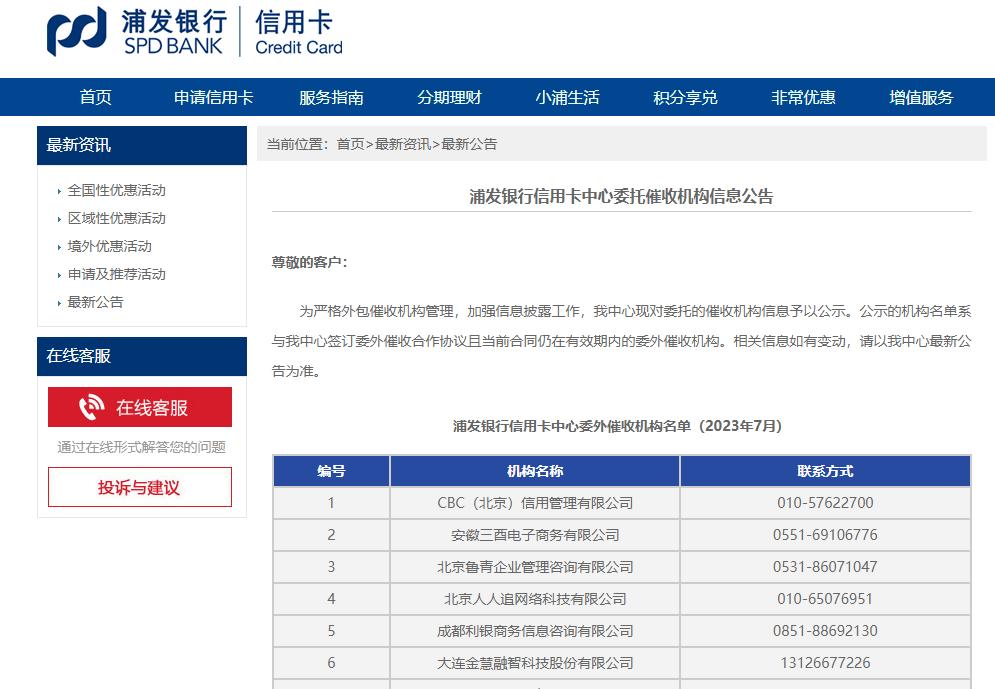Select 小浦生活 in the navigation bar

coord(566,97)
